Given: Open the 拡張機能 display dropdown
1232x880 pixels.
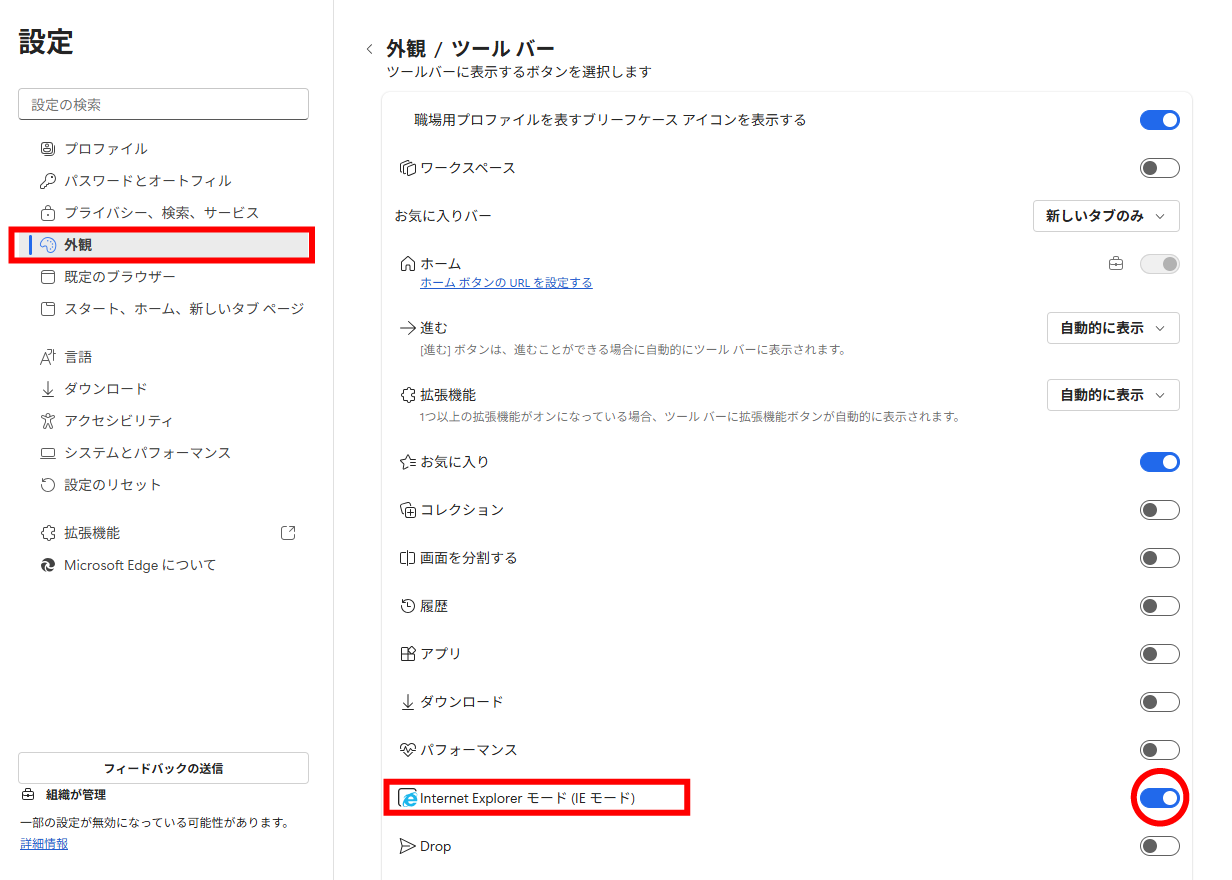Looking at the screenshot, I should pyautogui.click(x=1113, y=394).
